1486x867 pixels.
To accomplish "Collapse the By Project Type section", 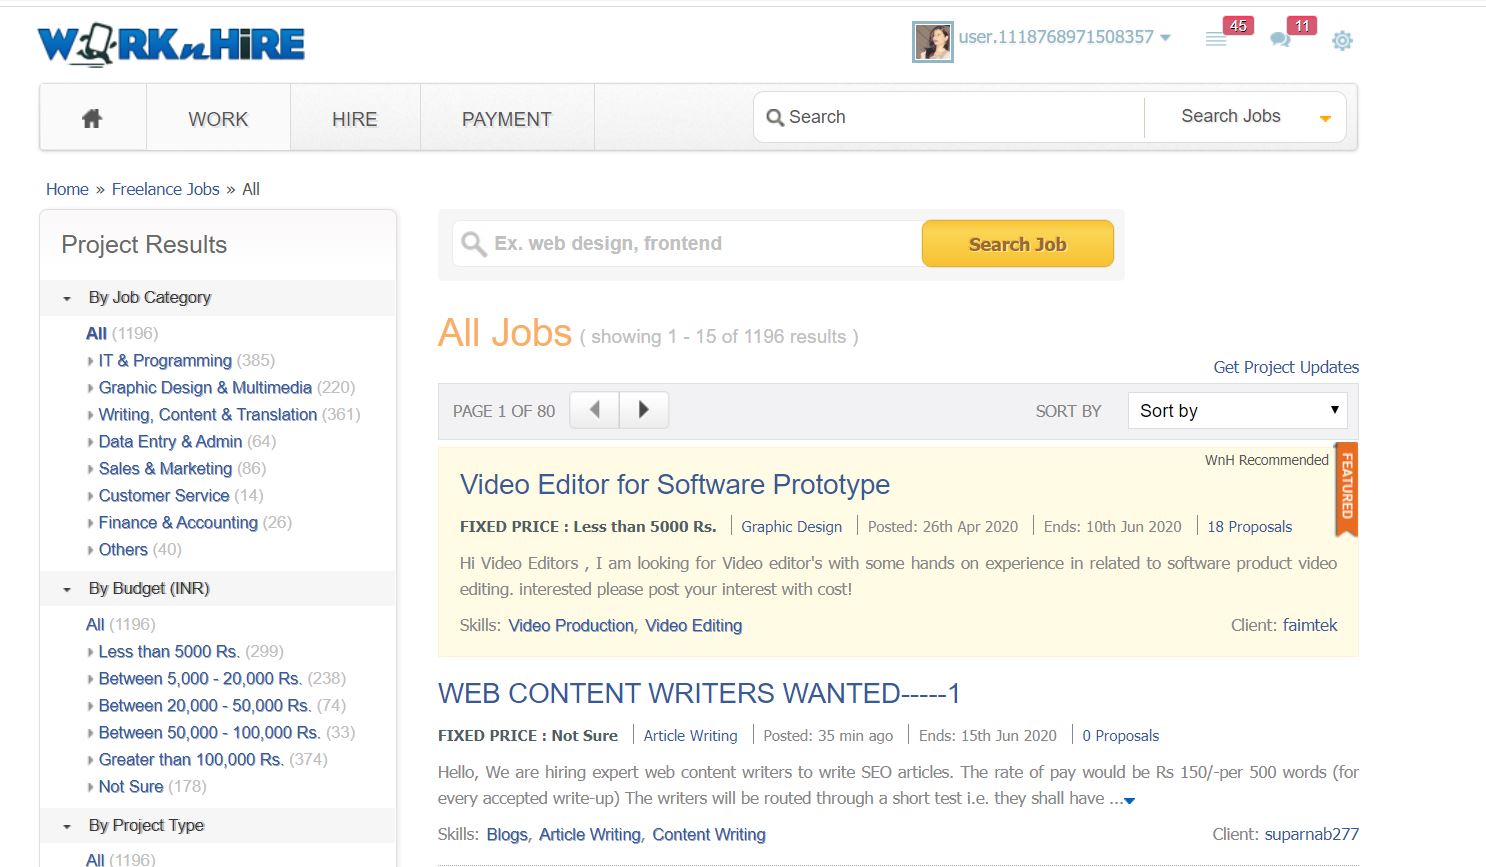I will pyautogui.click(x=218, y=825).
